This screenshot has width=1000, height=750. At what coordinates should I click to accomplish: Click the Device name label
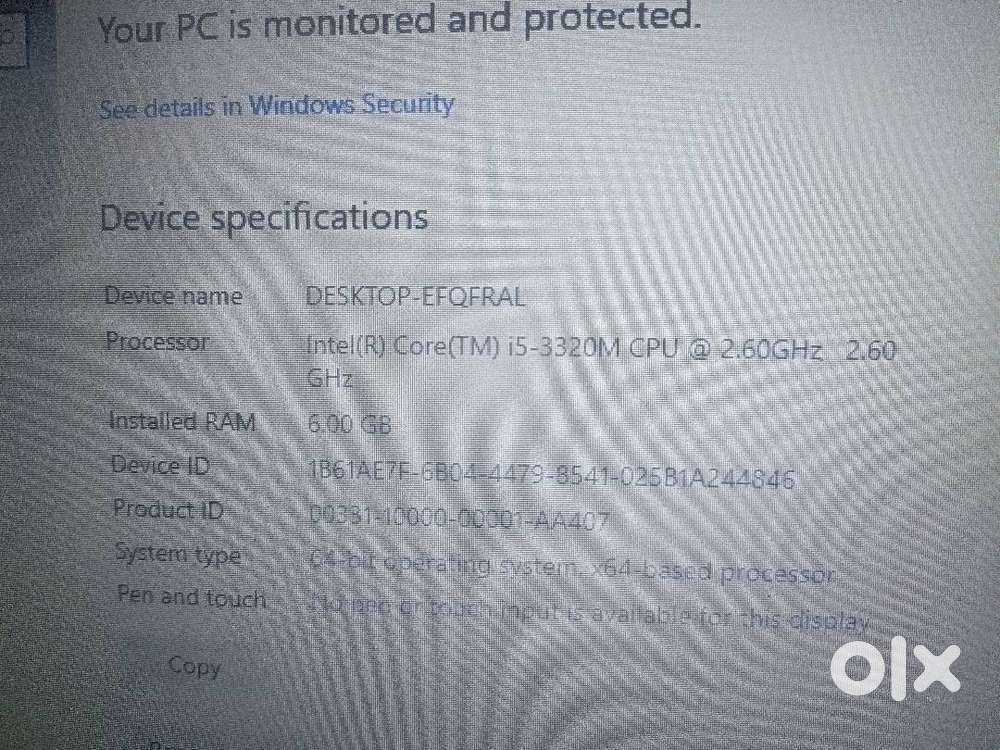[173, 295]
